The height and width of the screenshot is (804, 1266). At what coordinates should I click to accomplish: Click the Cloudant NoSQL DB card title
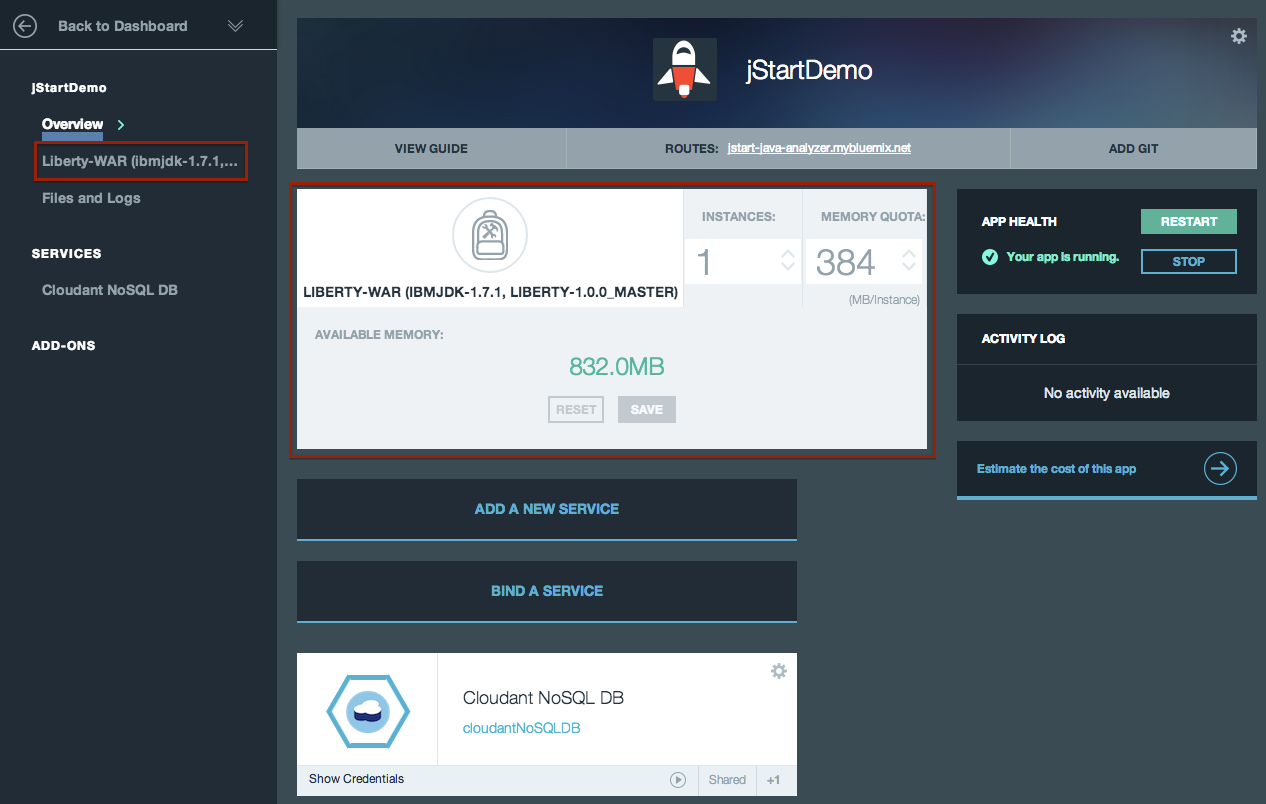click(x=543, y=698)
